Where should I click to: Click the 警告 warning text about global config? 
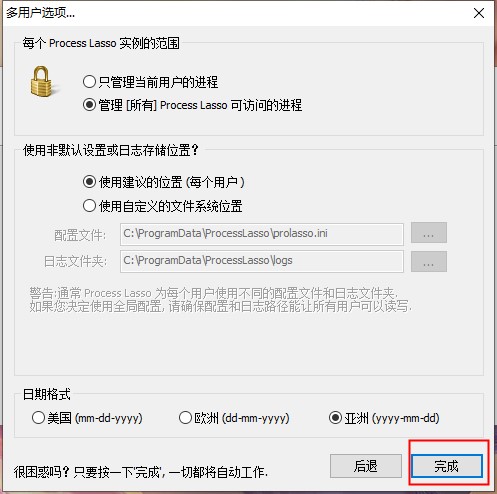click(x=220, y=300)
